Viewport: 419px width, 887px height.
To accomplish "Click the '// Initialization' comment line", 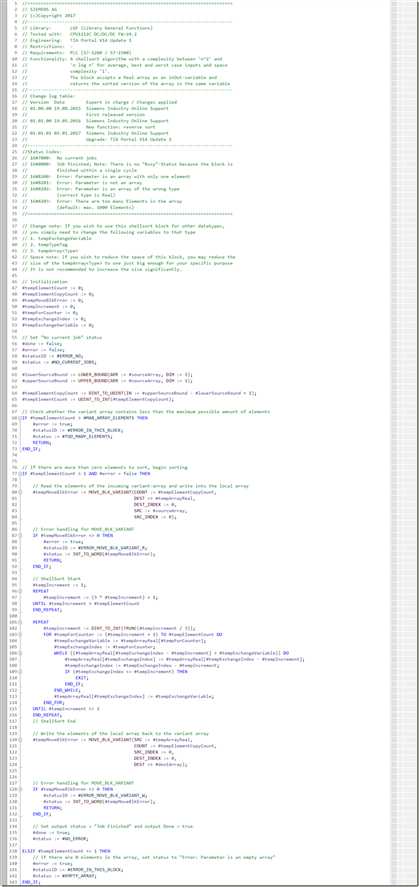I will coord(44,281).
